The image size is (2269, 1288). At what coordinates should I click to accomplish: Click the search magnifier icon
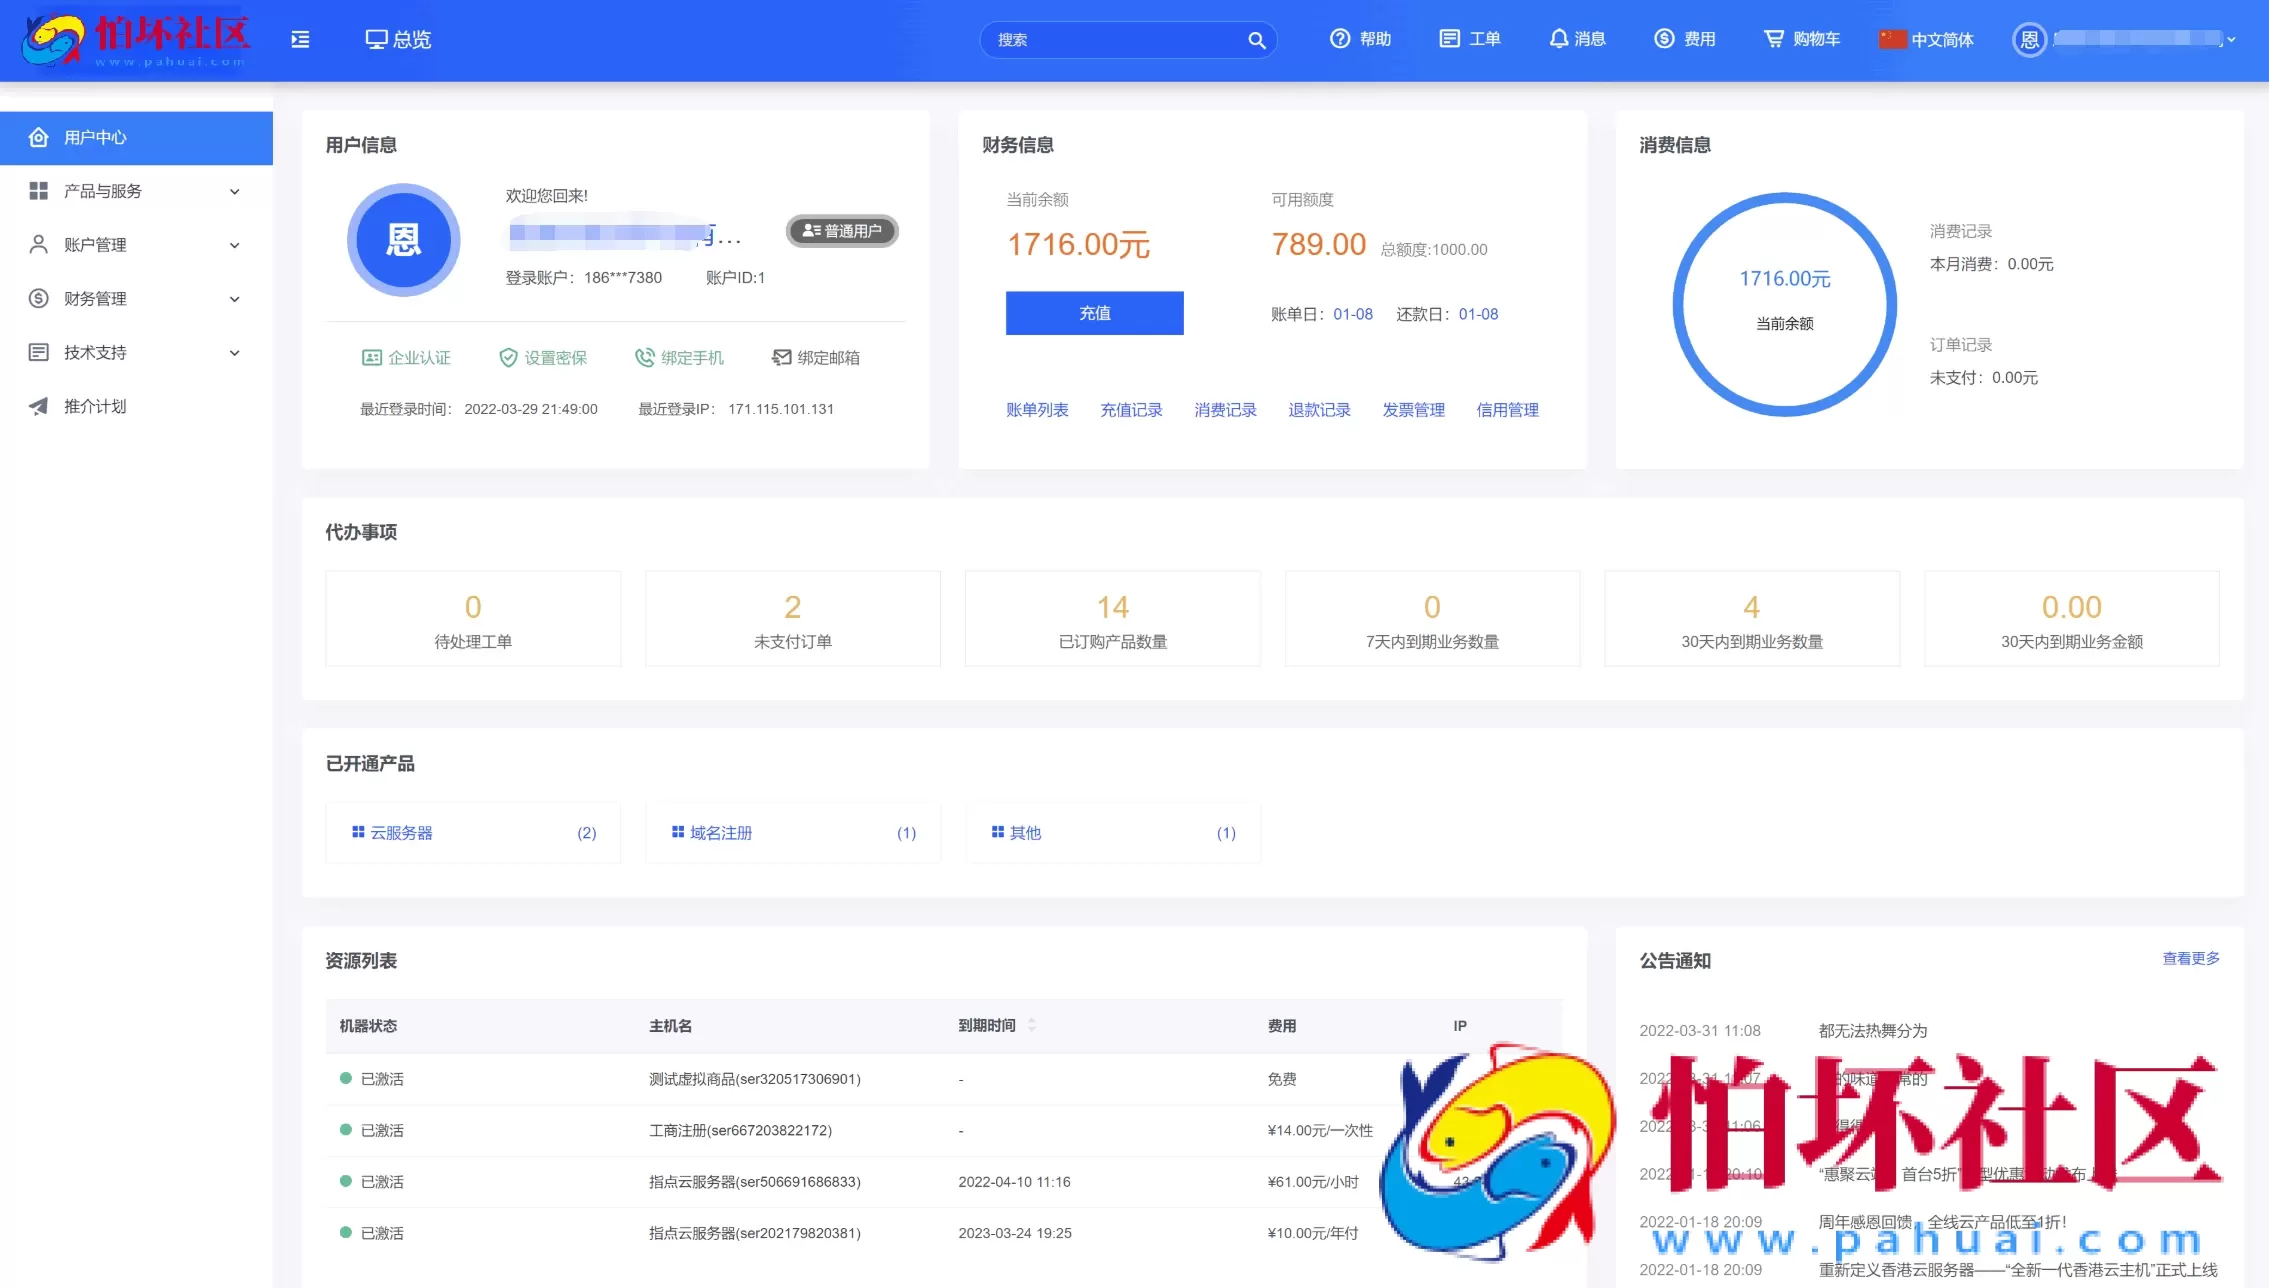[1257, 40]
